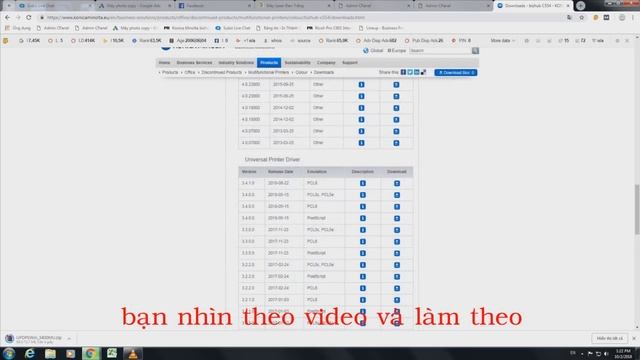Click into the site Search field
Image resolution: width=640 pixels, height=360 pixels.
(x=440, y=51)
